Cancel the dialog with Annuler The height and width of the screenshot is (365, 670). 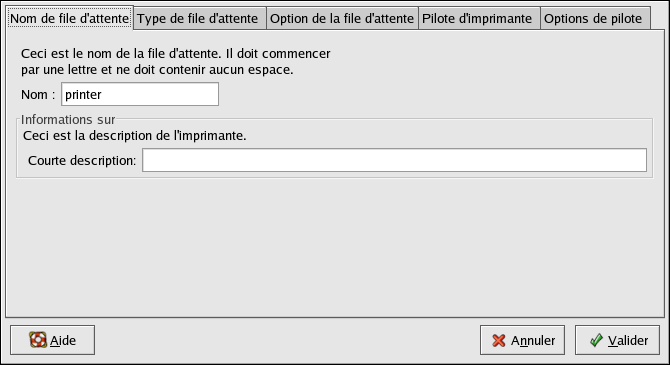tap(522, 340)
